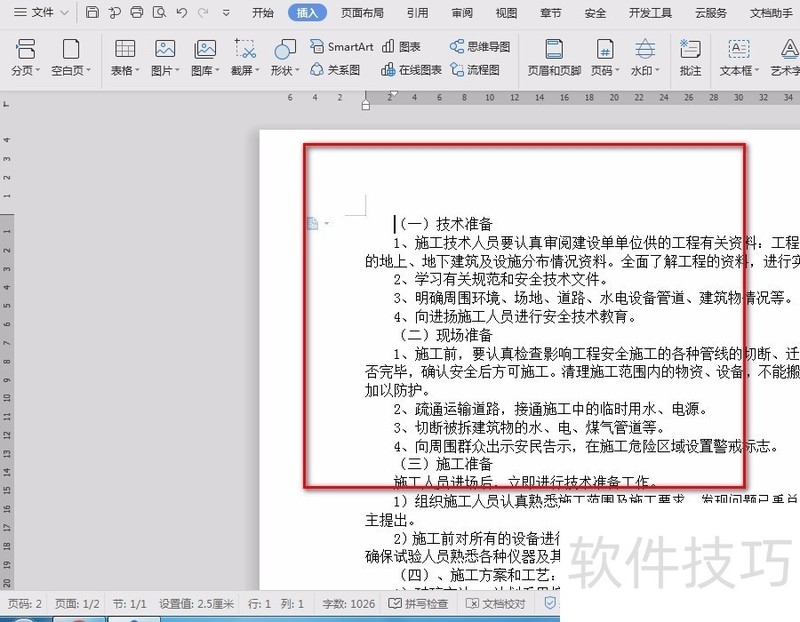Image resolution: width=800 pixels, height=622 pixels.
Task: Click the 页码: 2 status bar entry
Action: (24, 604)
